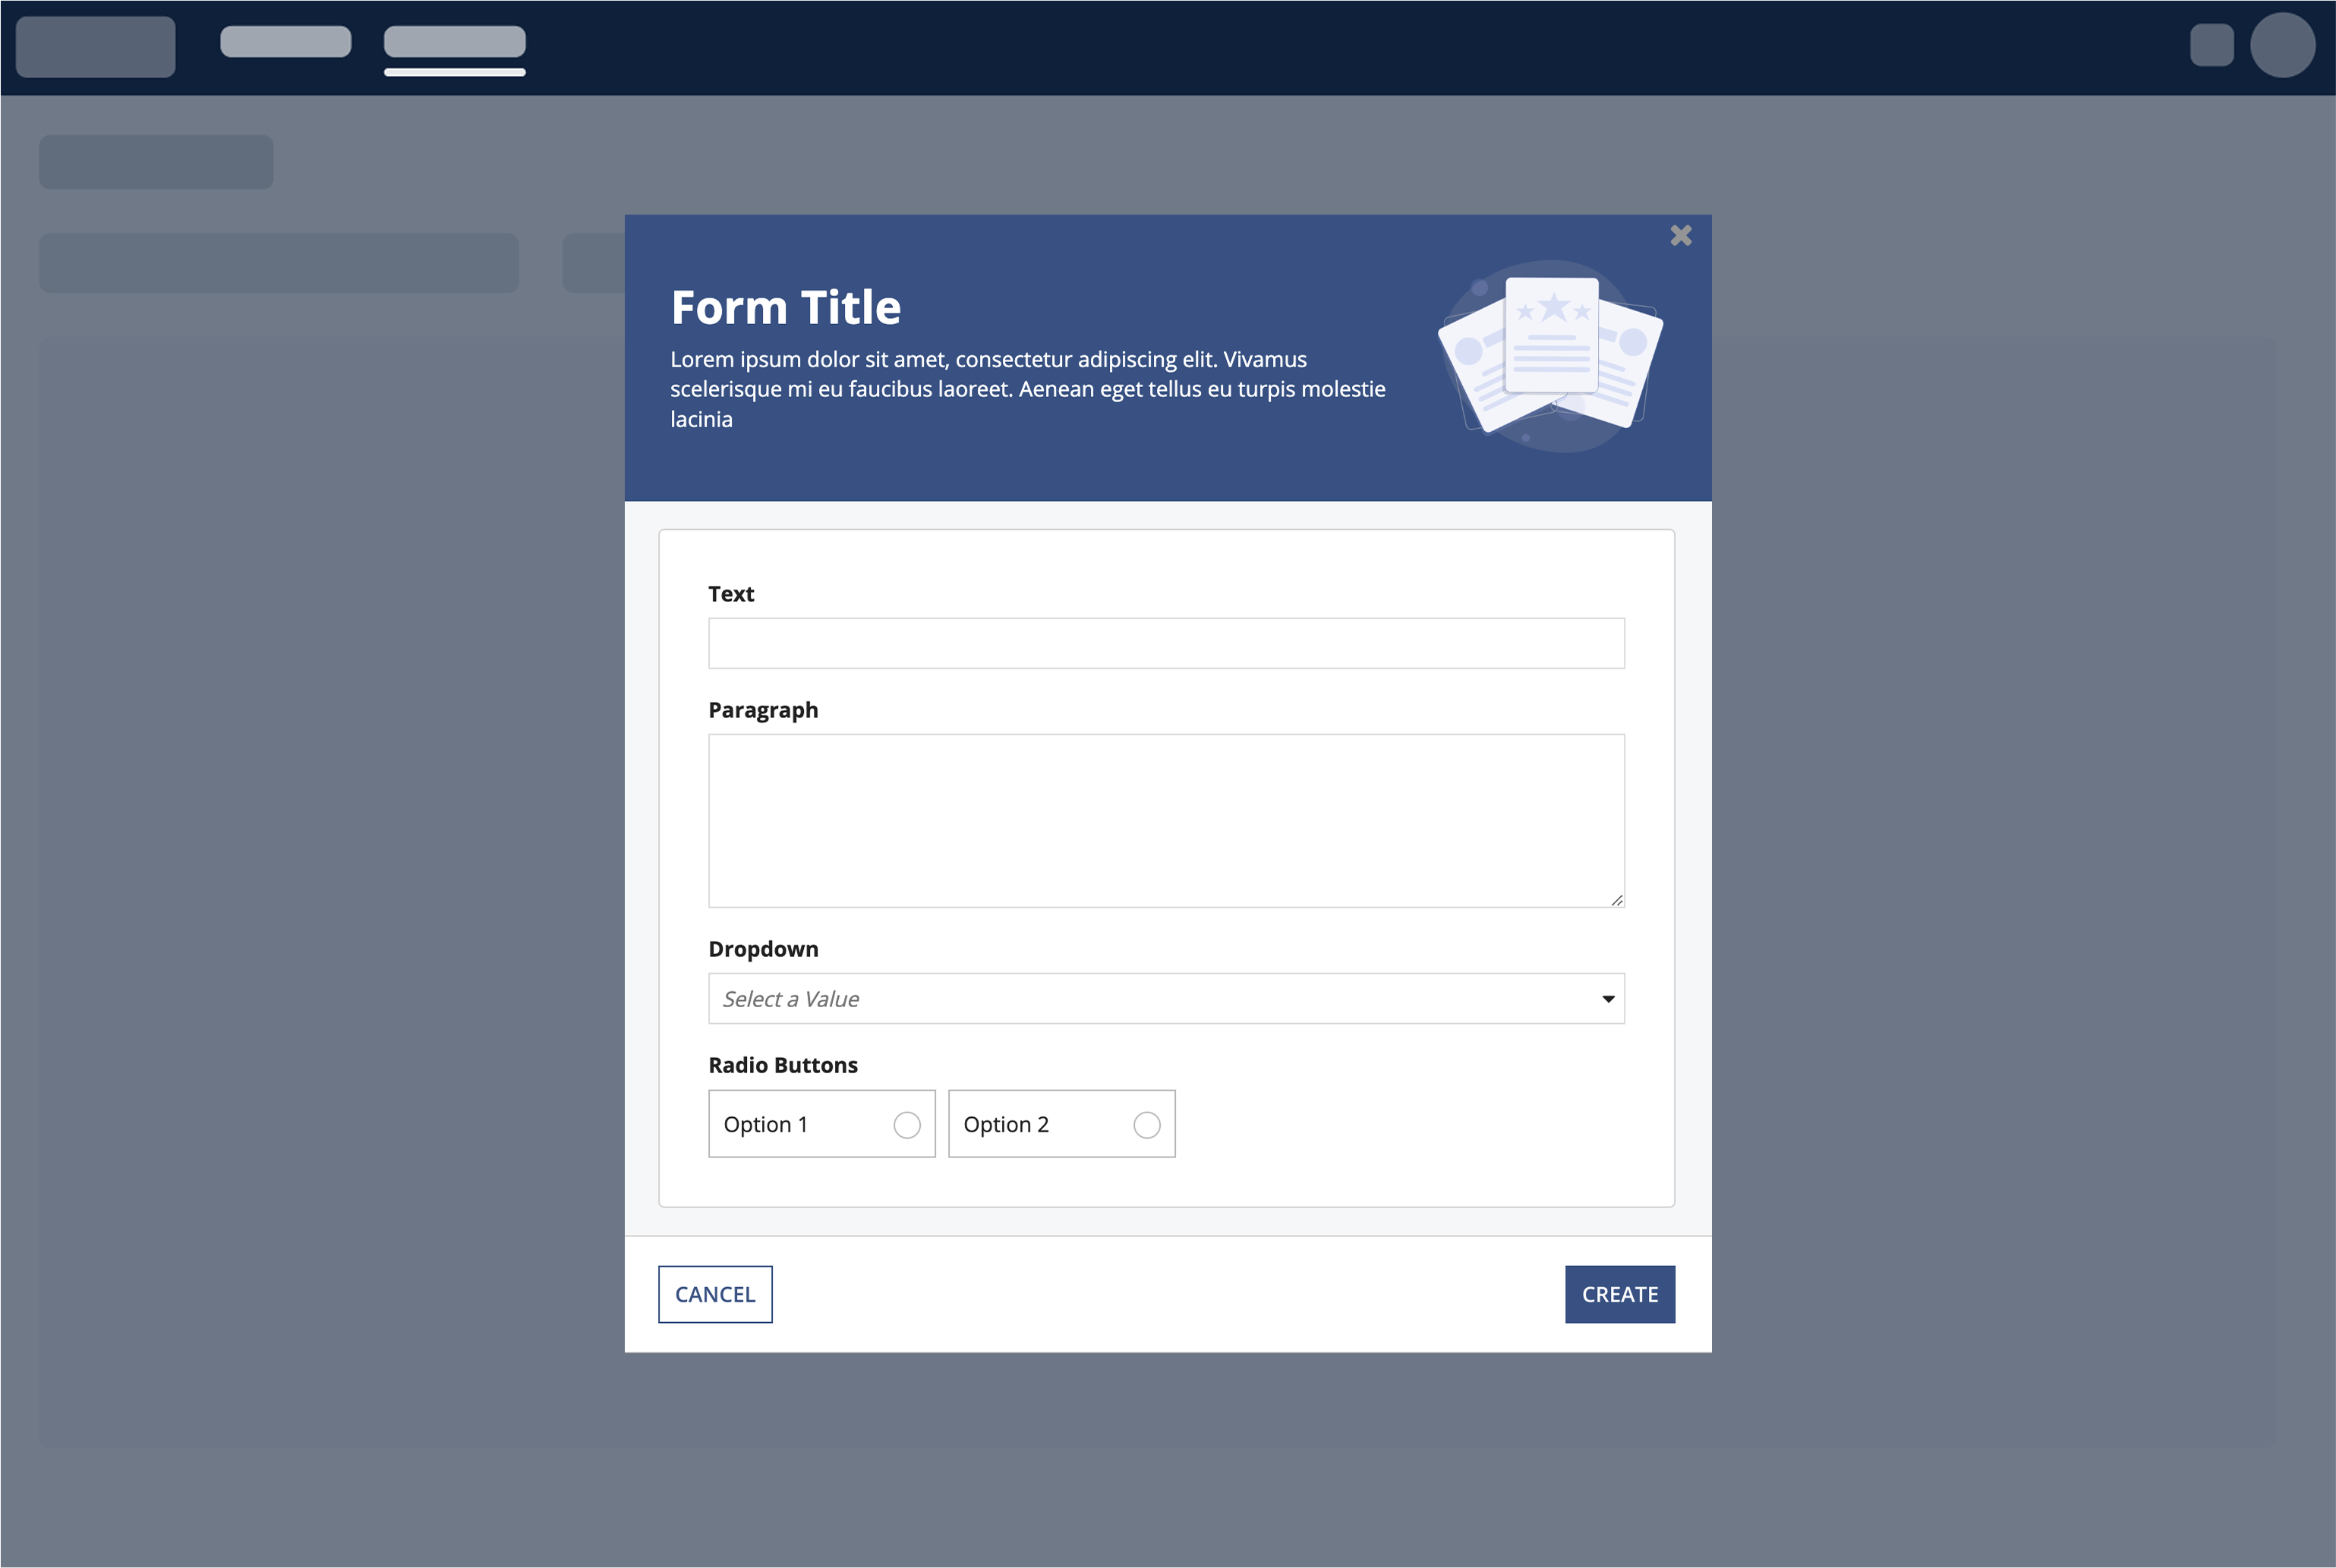The width and height of the screenshot is (2336, 1568).
Task: Click inside the Paragraph text area
Action: (1166, 820)
